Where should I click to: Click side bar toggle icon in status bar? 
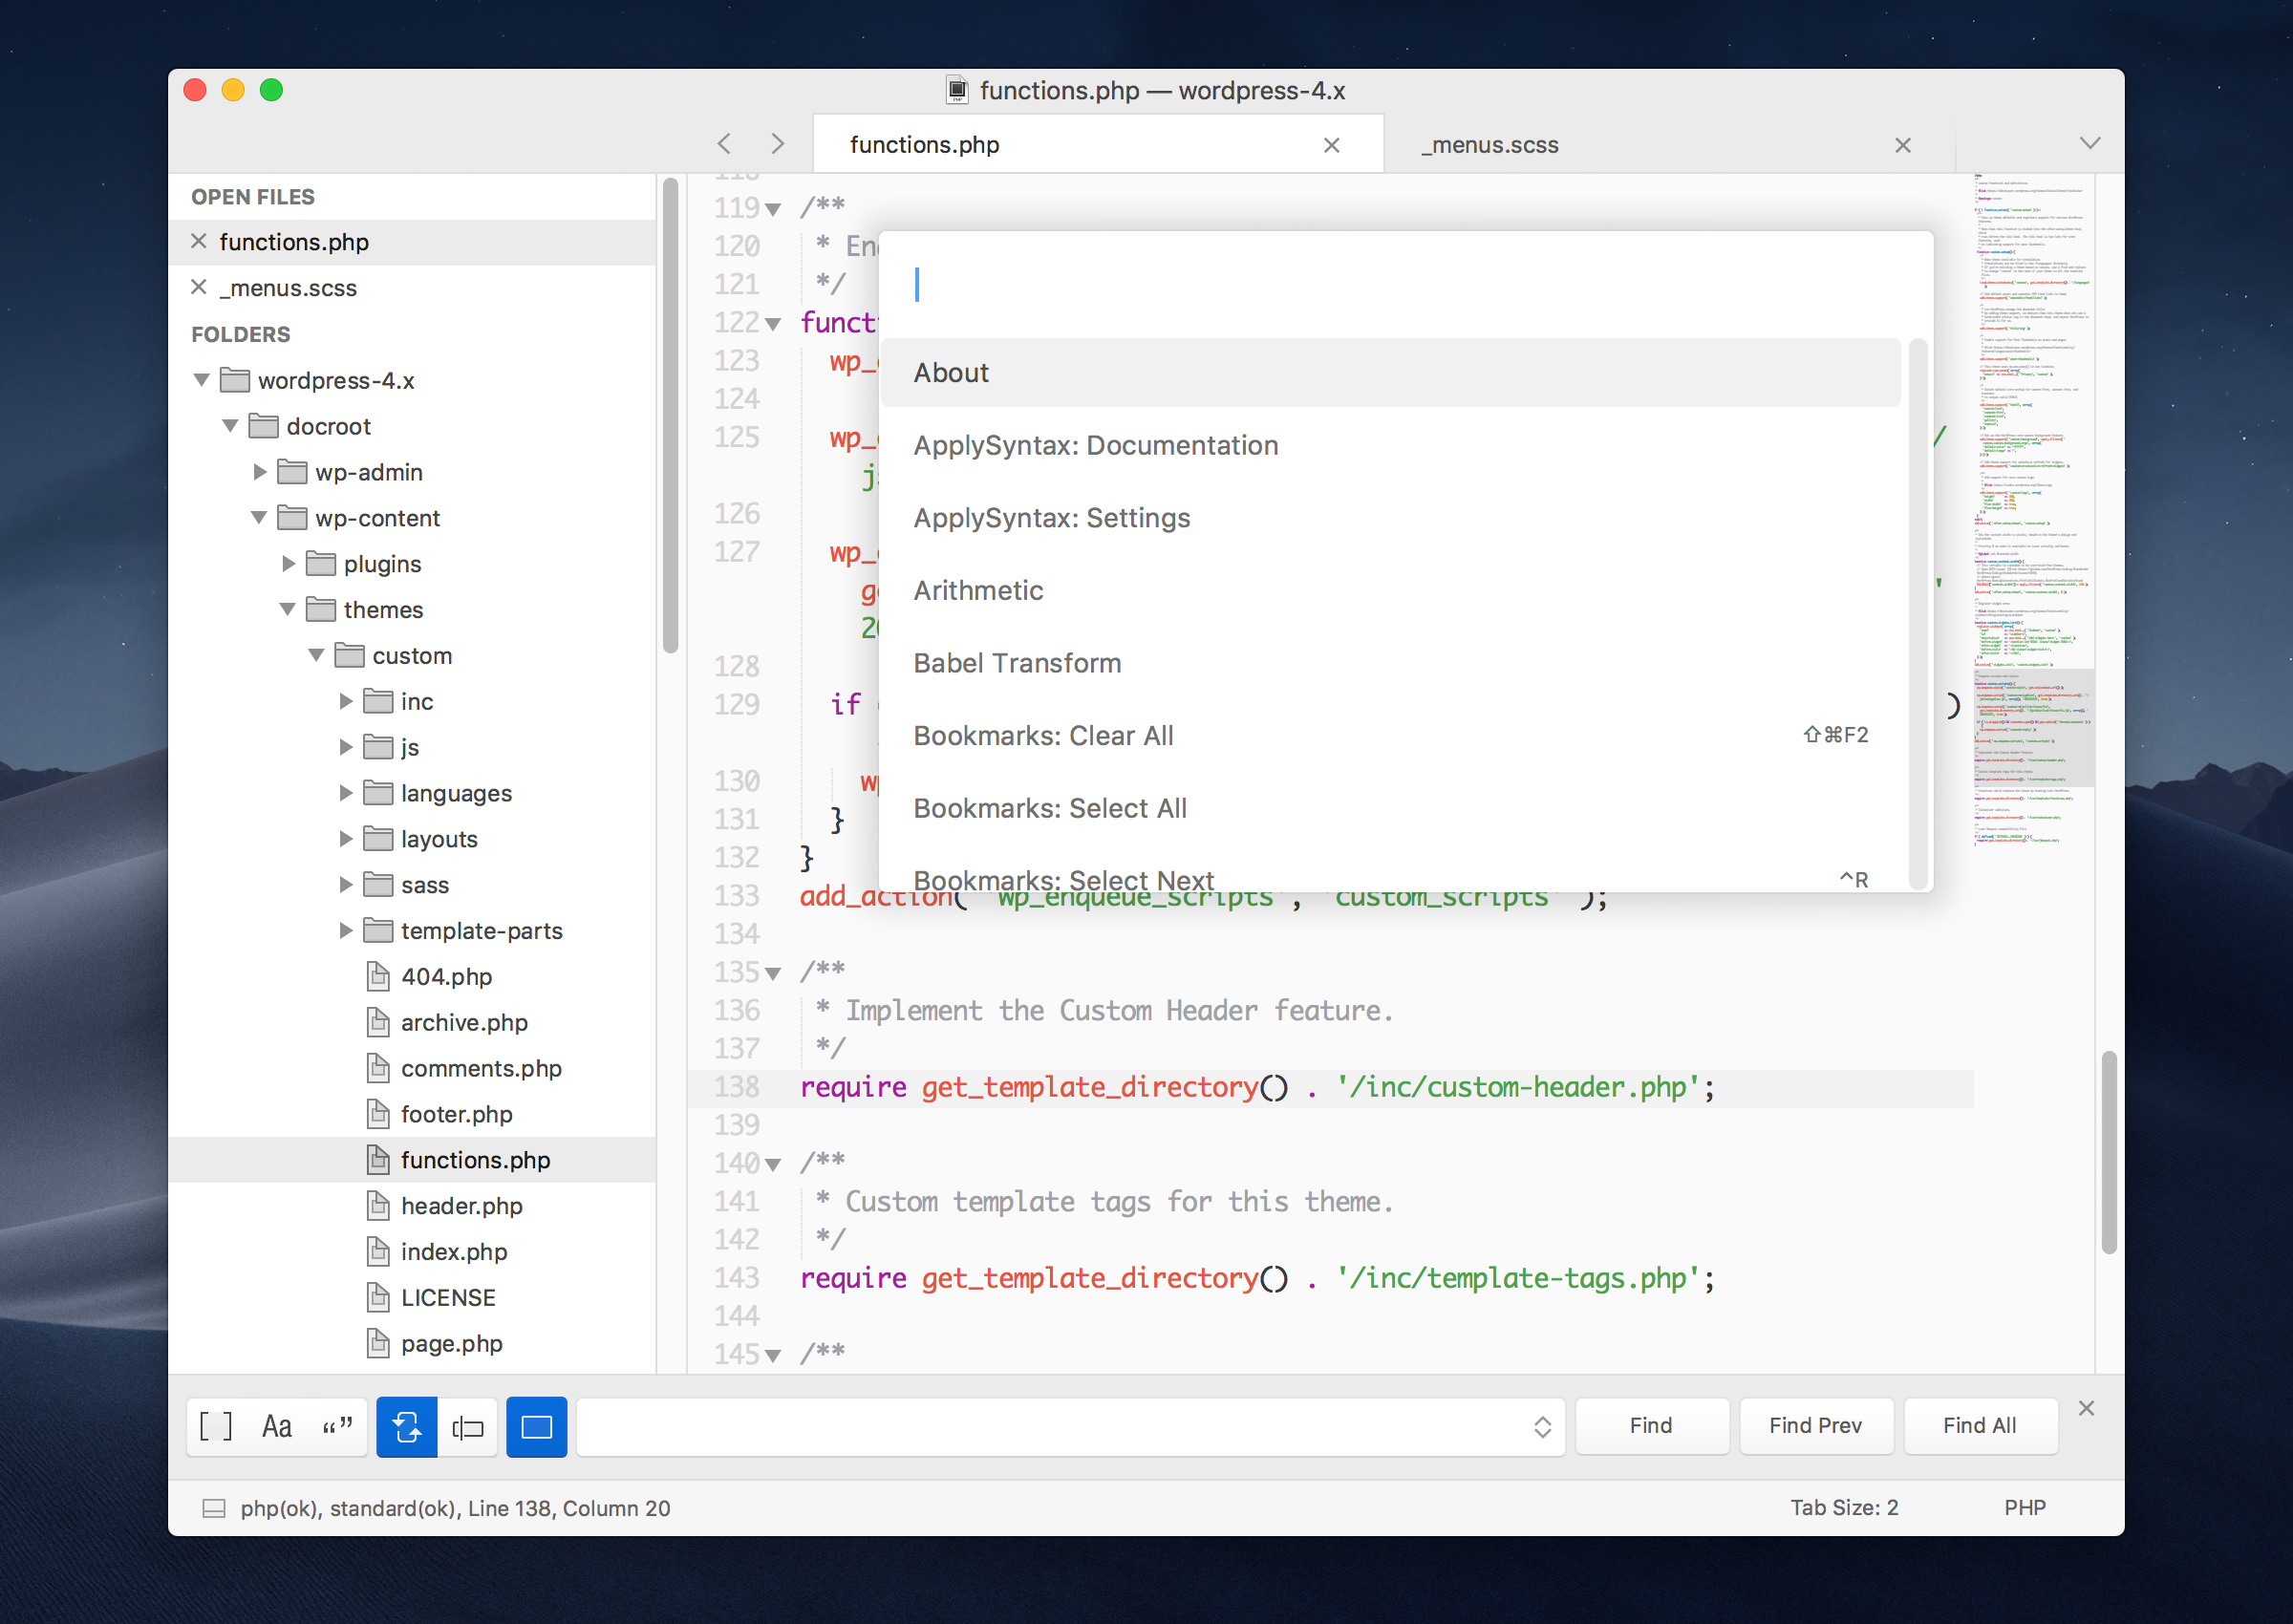[x=214, y=1508]
